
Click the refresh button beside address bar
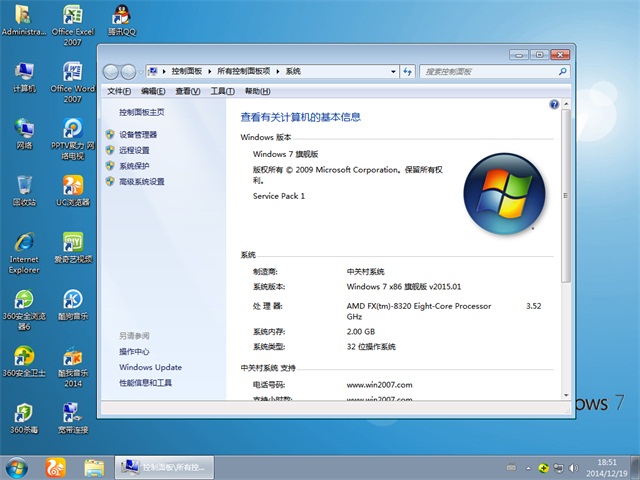pyautogui.click(x=407, y=71)
